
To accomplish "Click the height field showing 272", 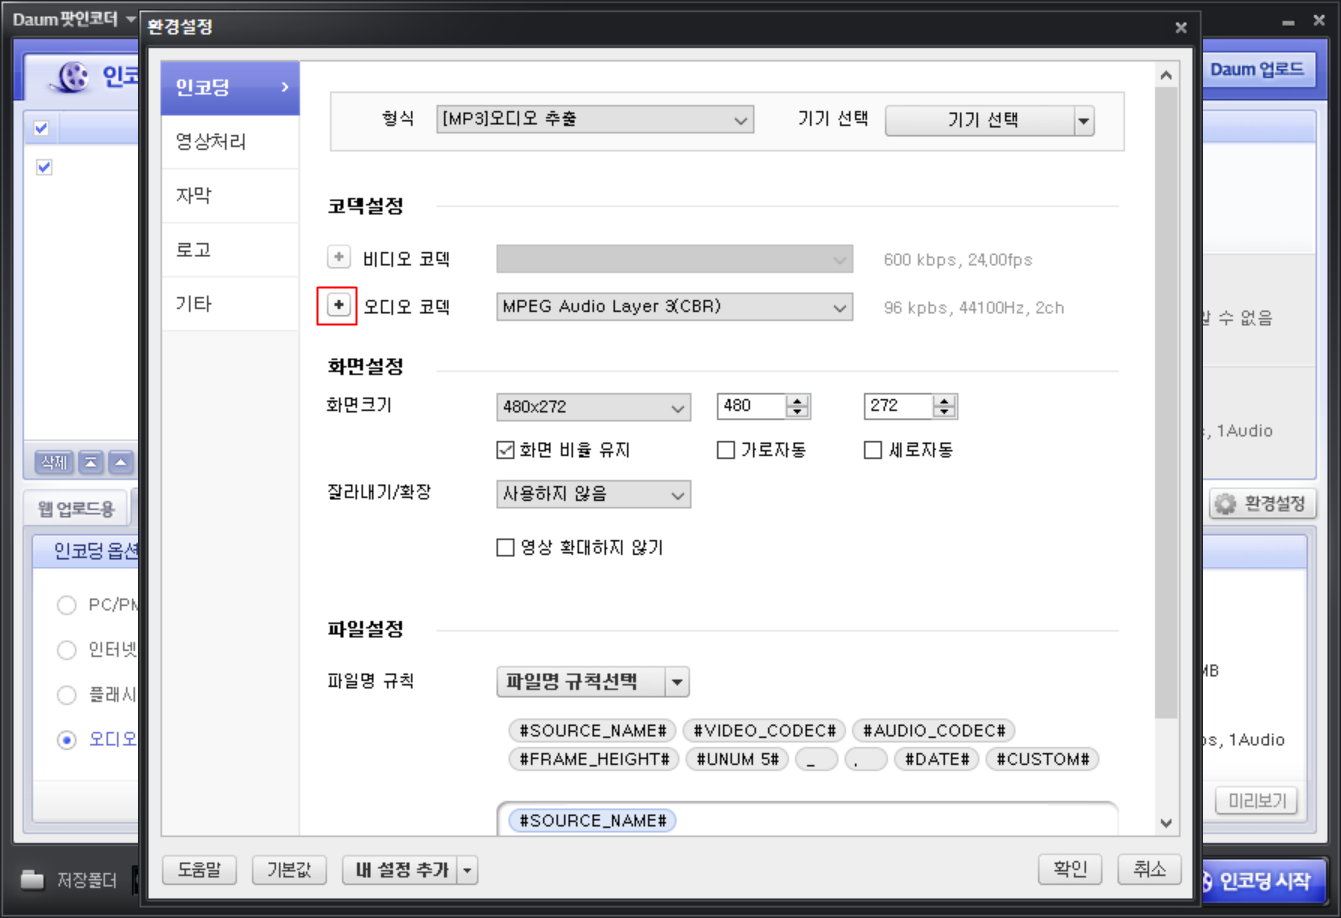I will pos(898,406).
